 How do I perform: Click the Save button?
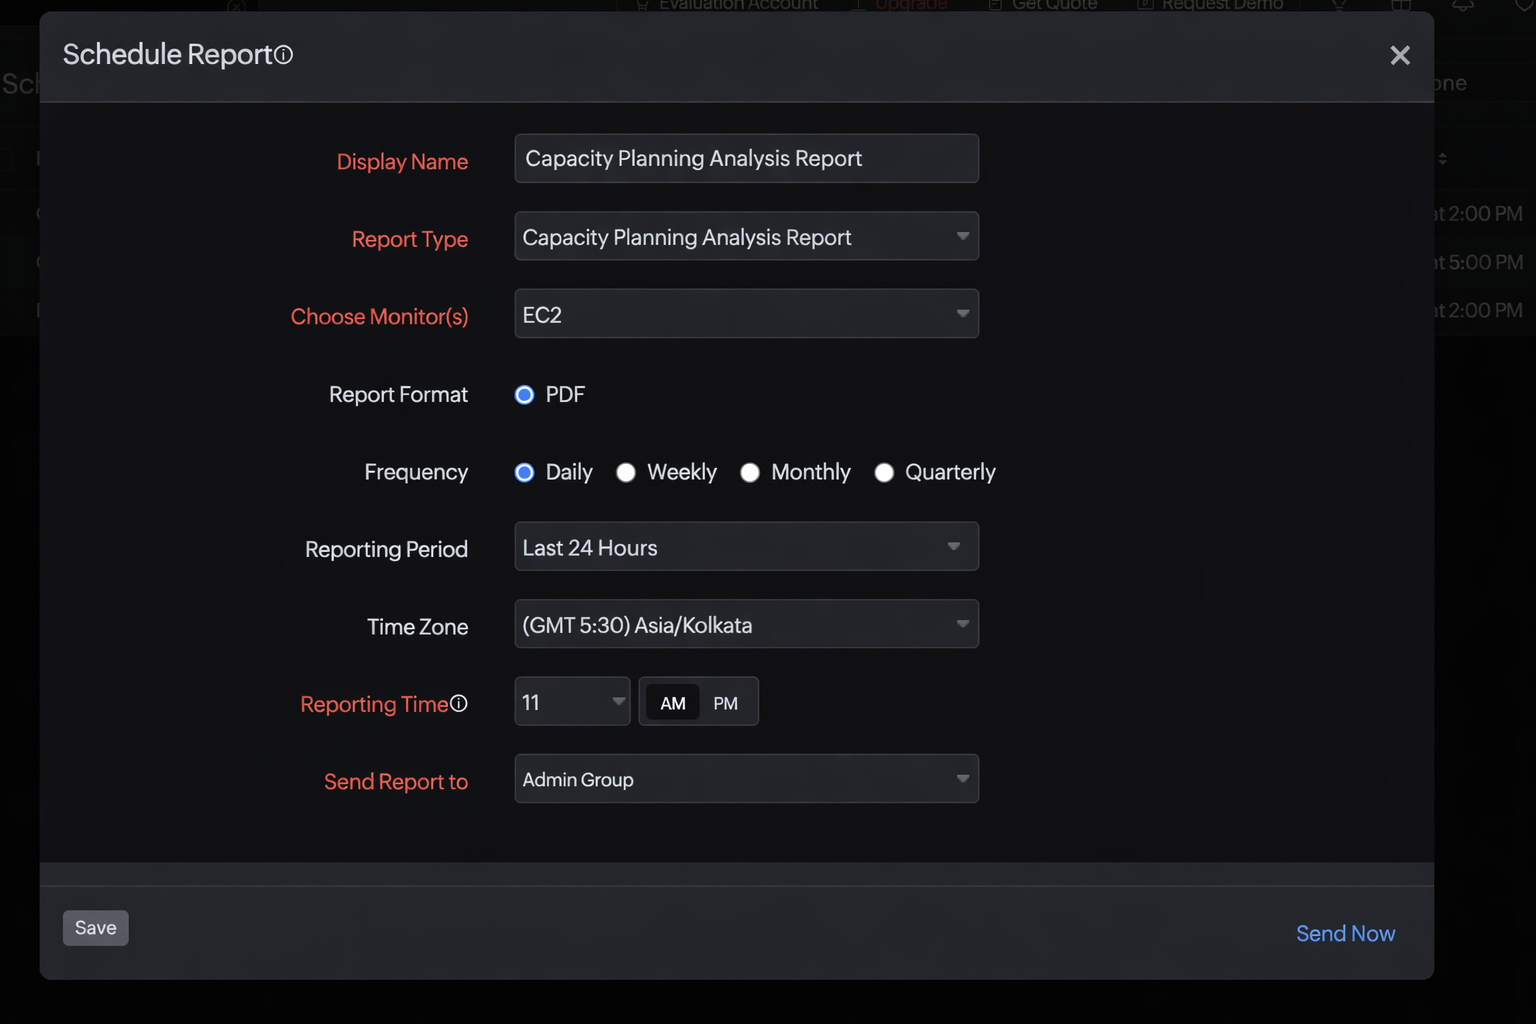pos(95,928)
